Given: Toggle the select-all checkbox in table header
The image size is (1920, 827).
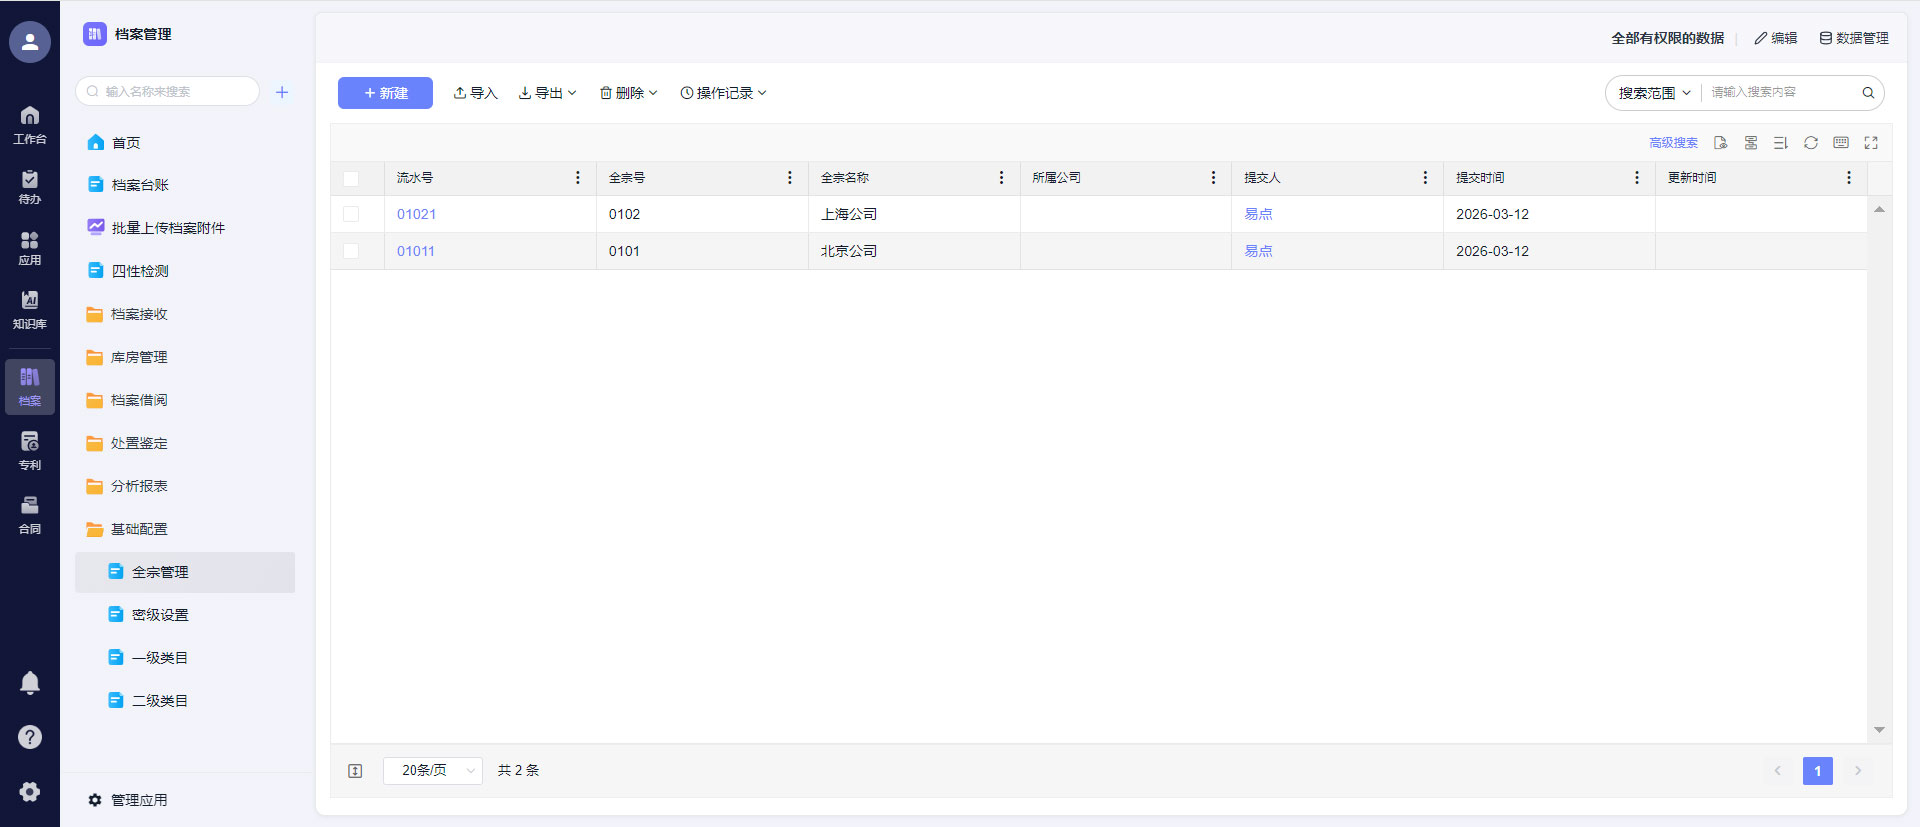Looking at the screenshot, I should (x=351, y=178).
